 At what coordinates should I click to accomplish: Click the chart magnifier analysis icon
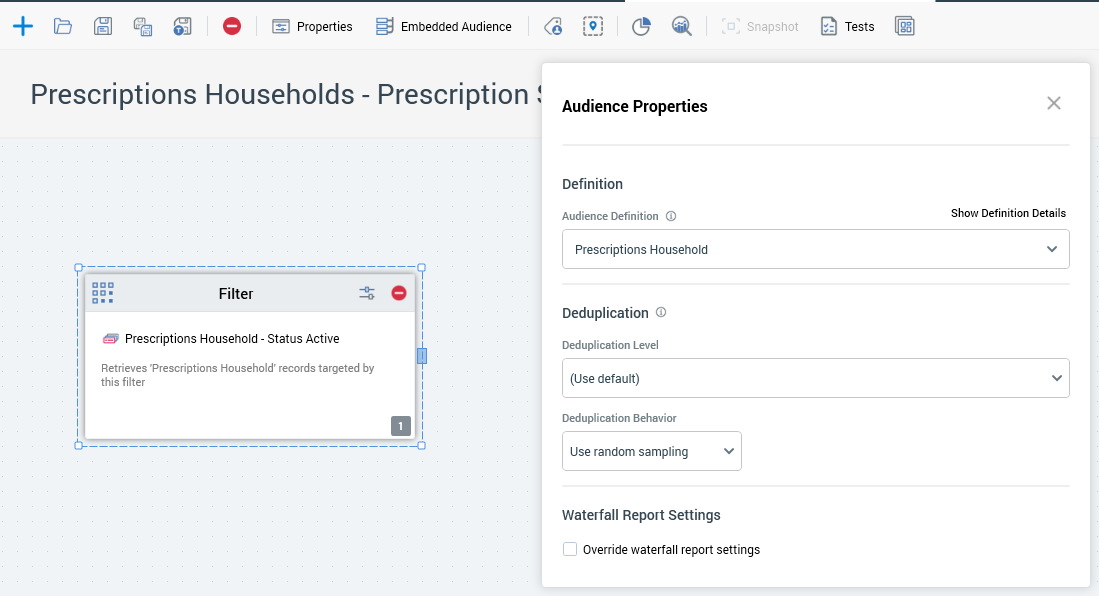[681, 26]
